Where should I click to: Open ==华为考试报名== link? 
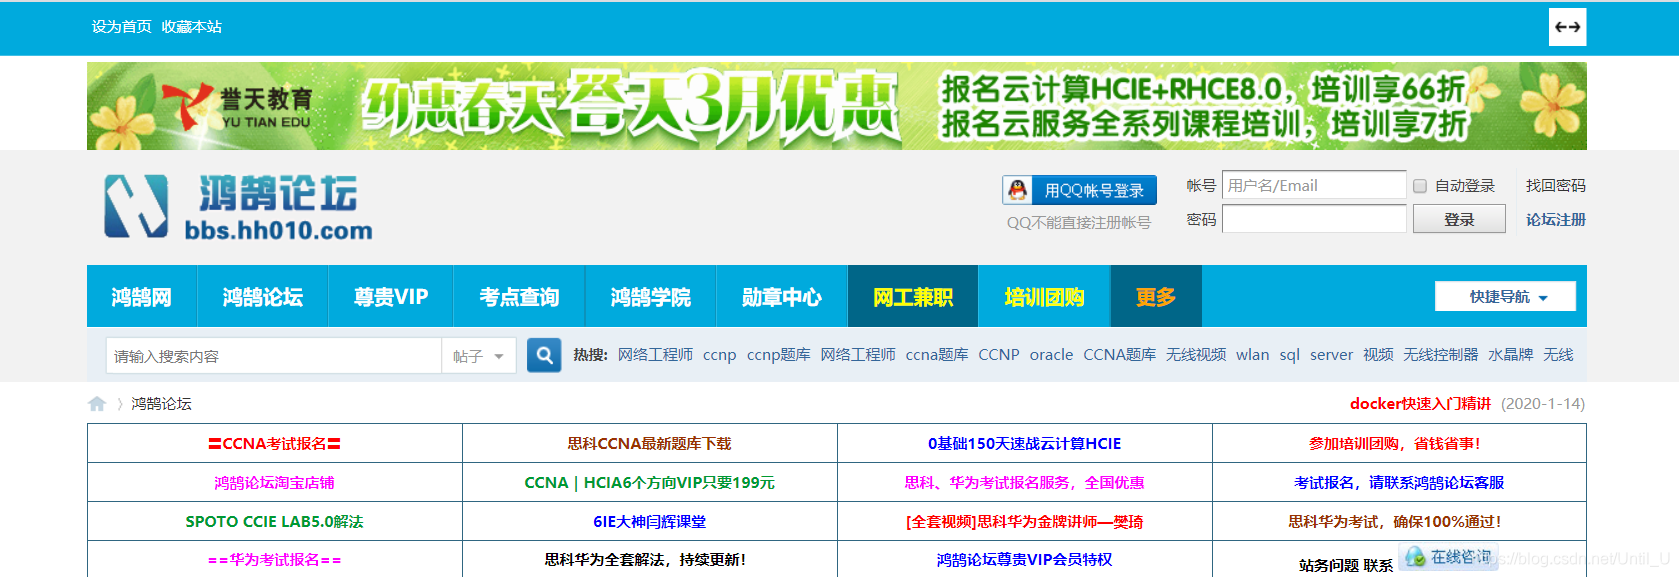point(275,560)
